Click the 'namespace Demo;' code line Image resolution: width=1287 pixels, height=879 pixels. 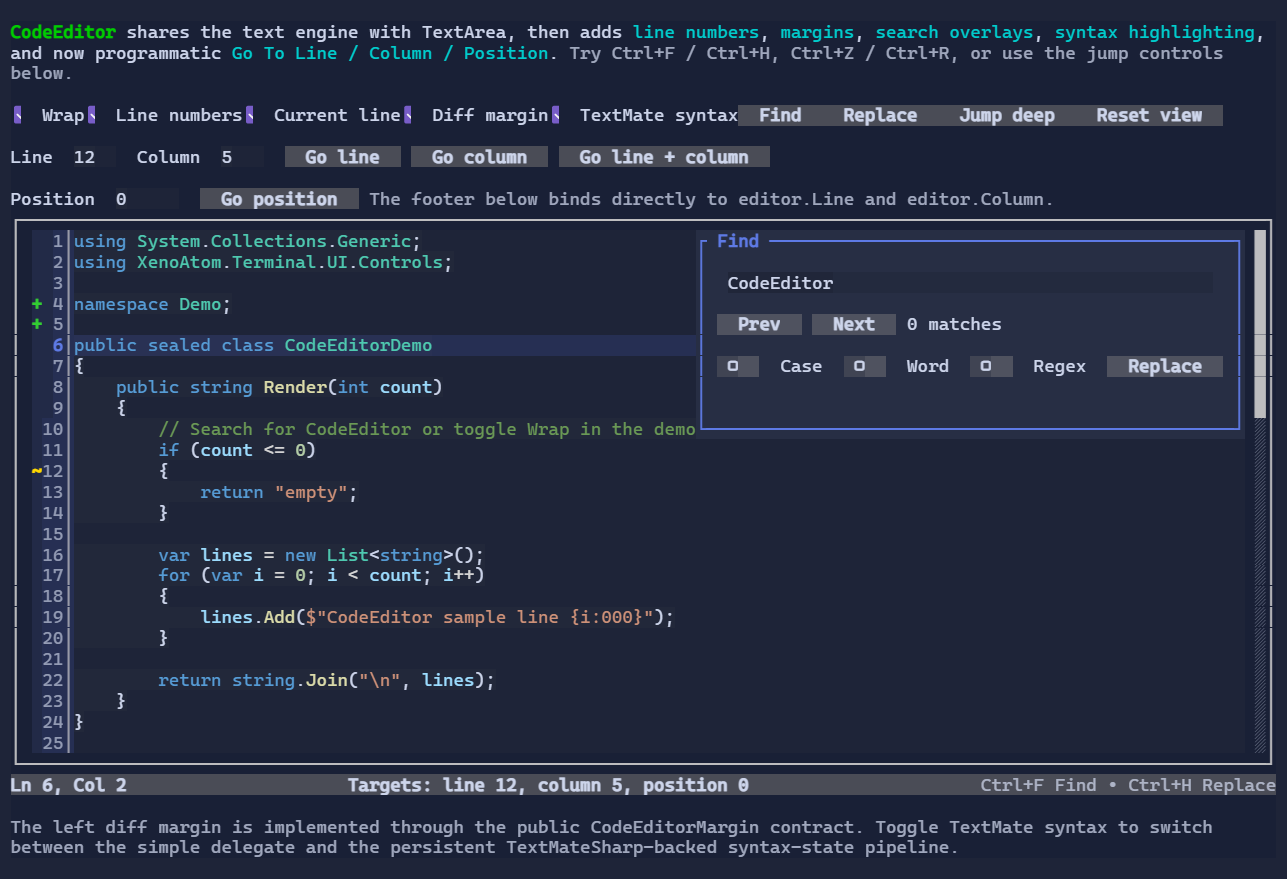(153, 304)
